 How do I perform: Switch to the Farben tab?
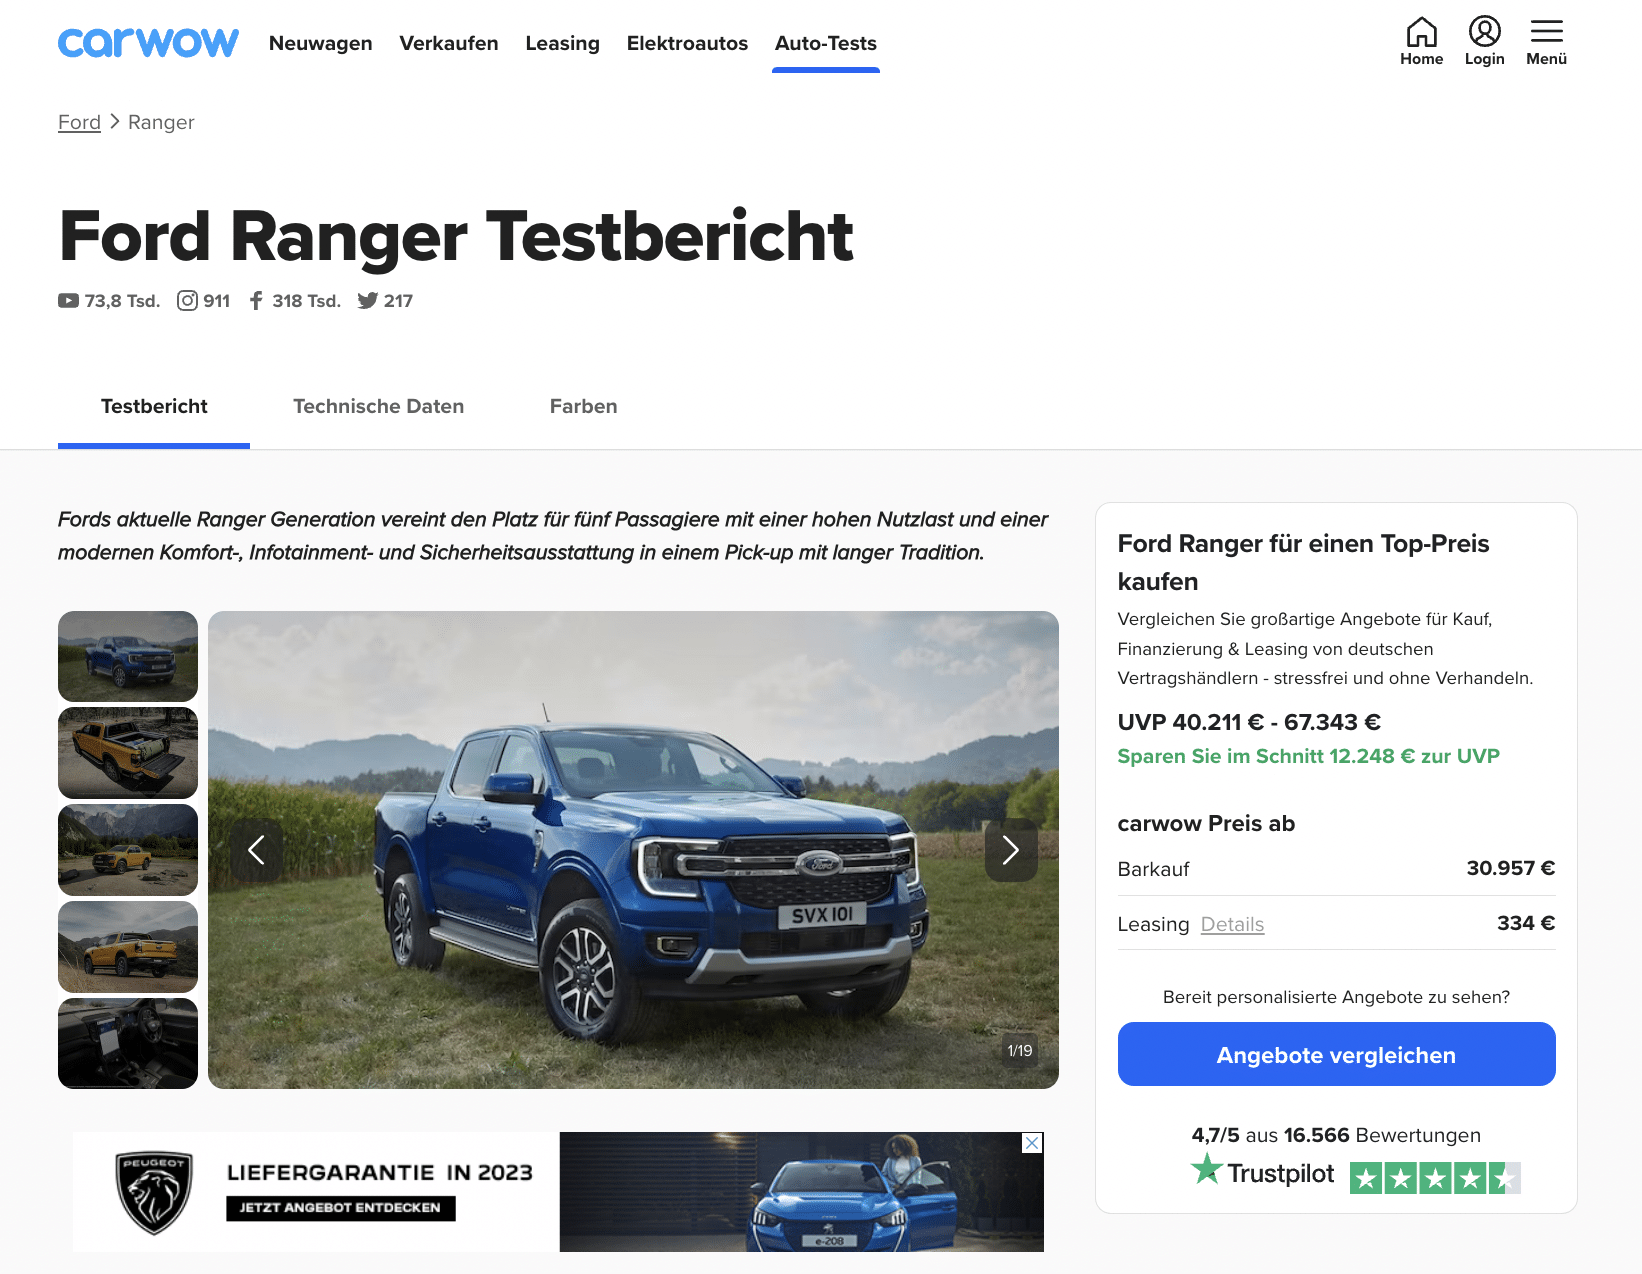[583, 406]
